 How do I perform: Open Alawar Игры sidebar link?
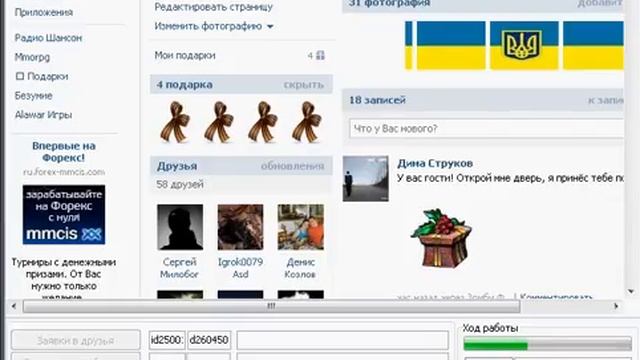click(x=43, y=115)
